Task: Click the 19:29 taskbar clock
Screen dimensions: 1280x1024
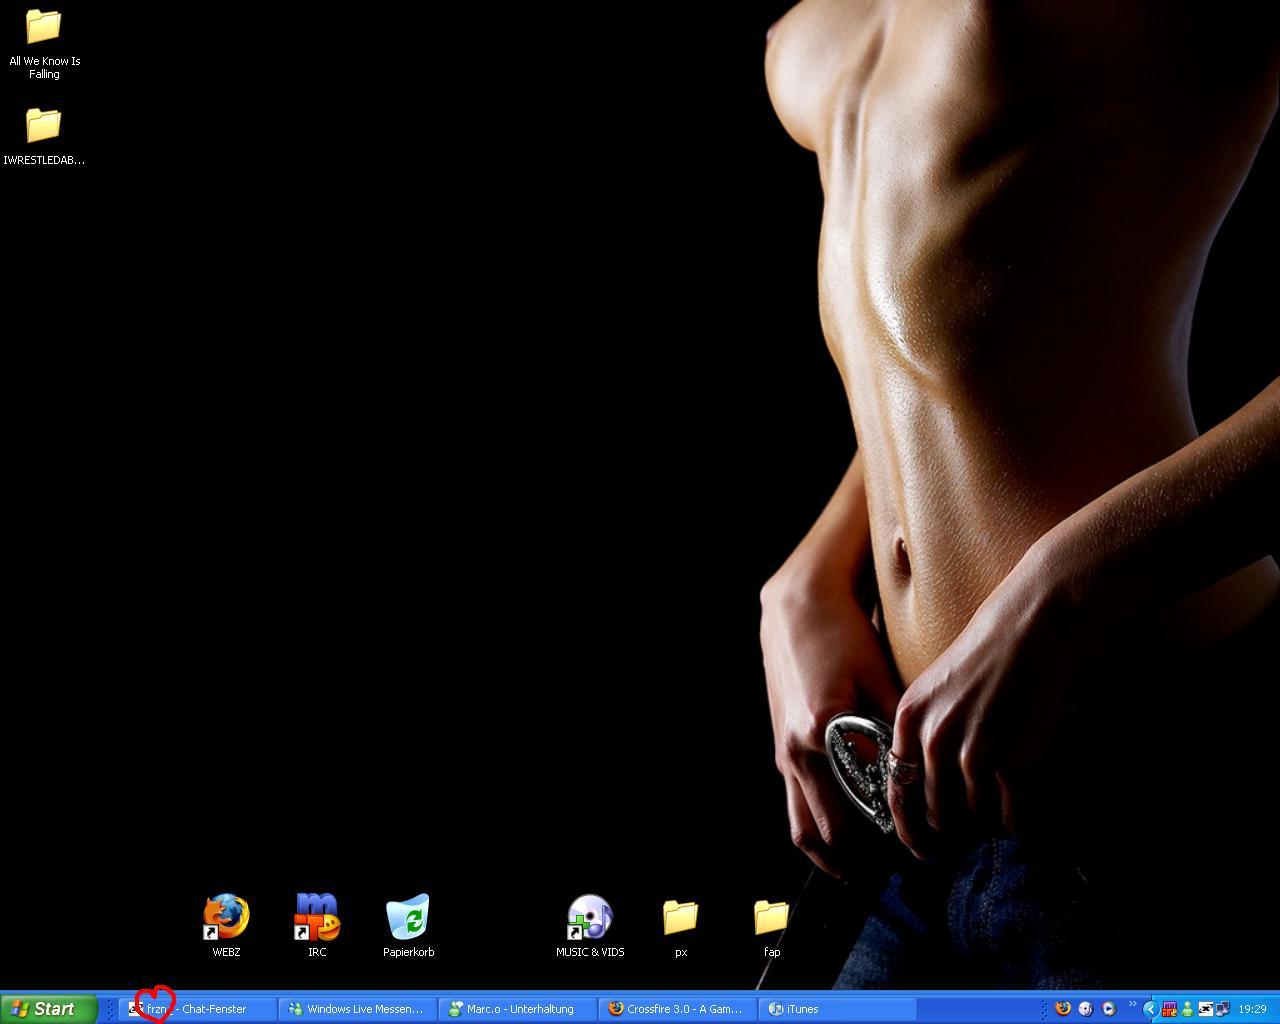Action: pos(1252,1009)
